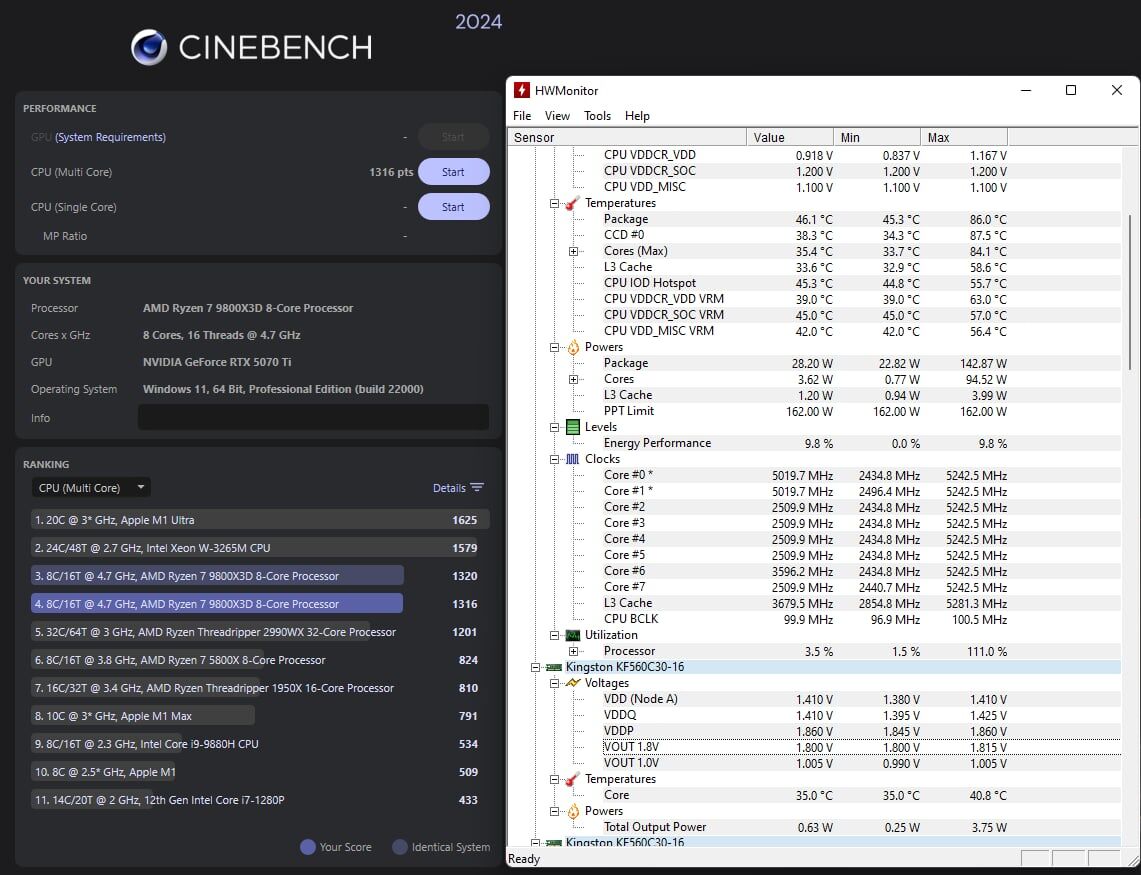Open the CPU (Multi Core) ranking dropdown
The width and height of the screenshot is (1141, 875).
click(x=91, y=488)
